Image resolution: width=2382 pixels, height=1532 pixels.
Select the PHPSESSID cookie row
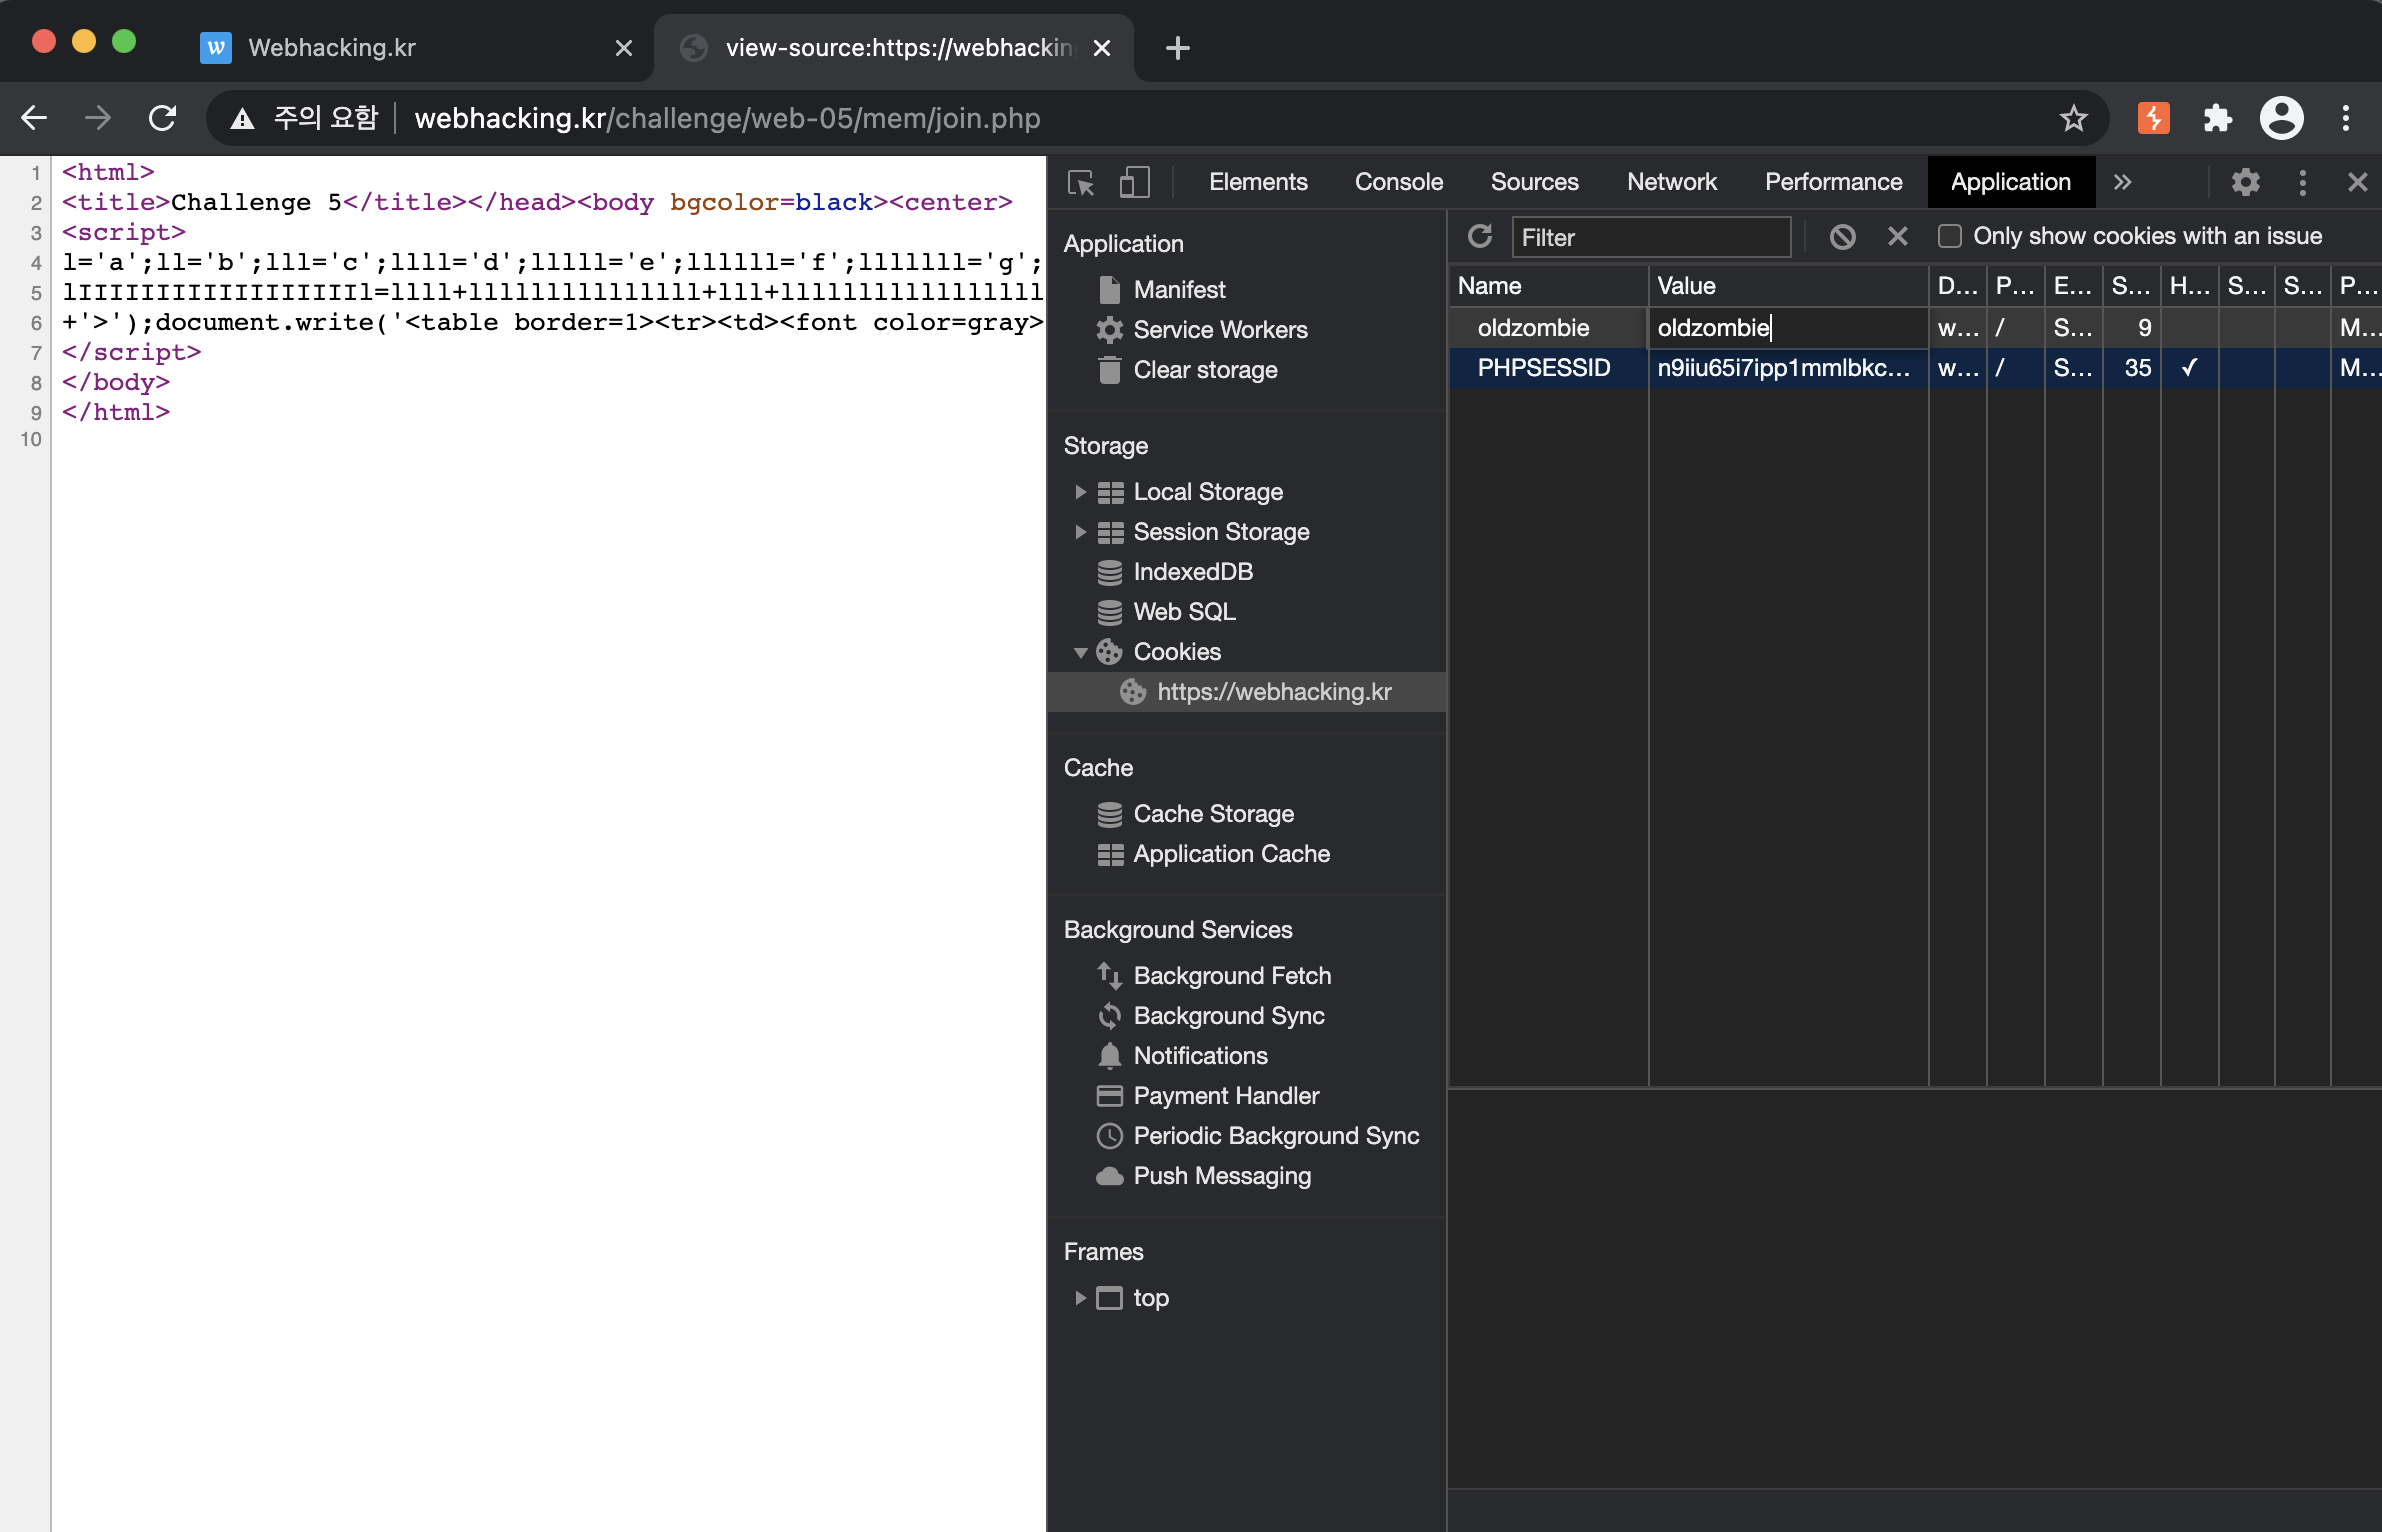[x=1544, y=368]
